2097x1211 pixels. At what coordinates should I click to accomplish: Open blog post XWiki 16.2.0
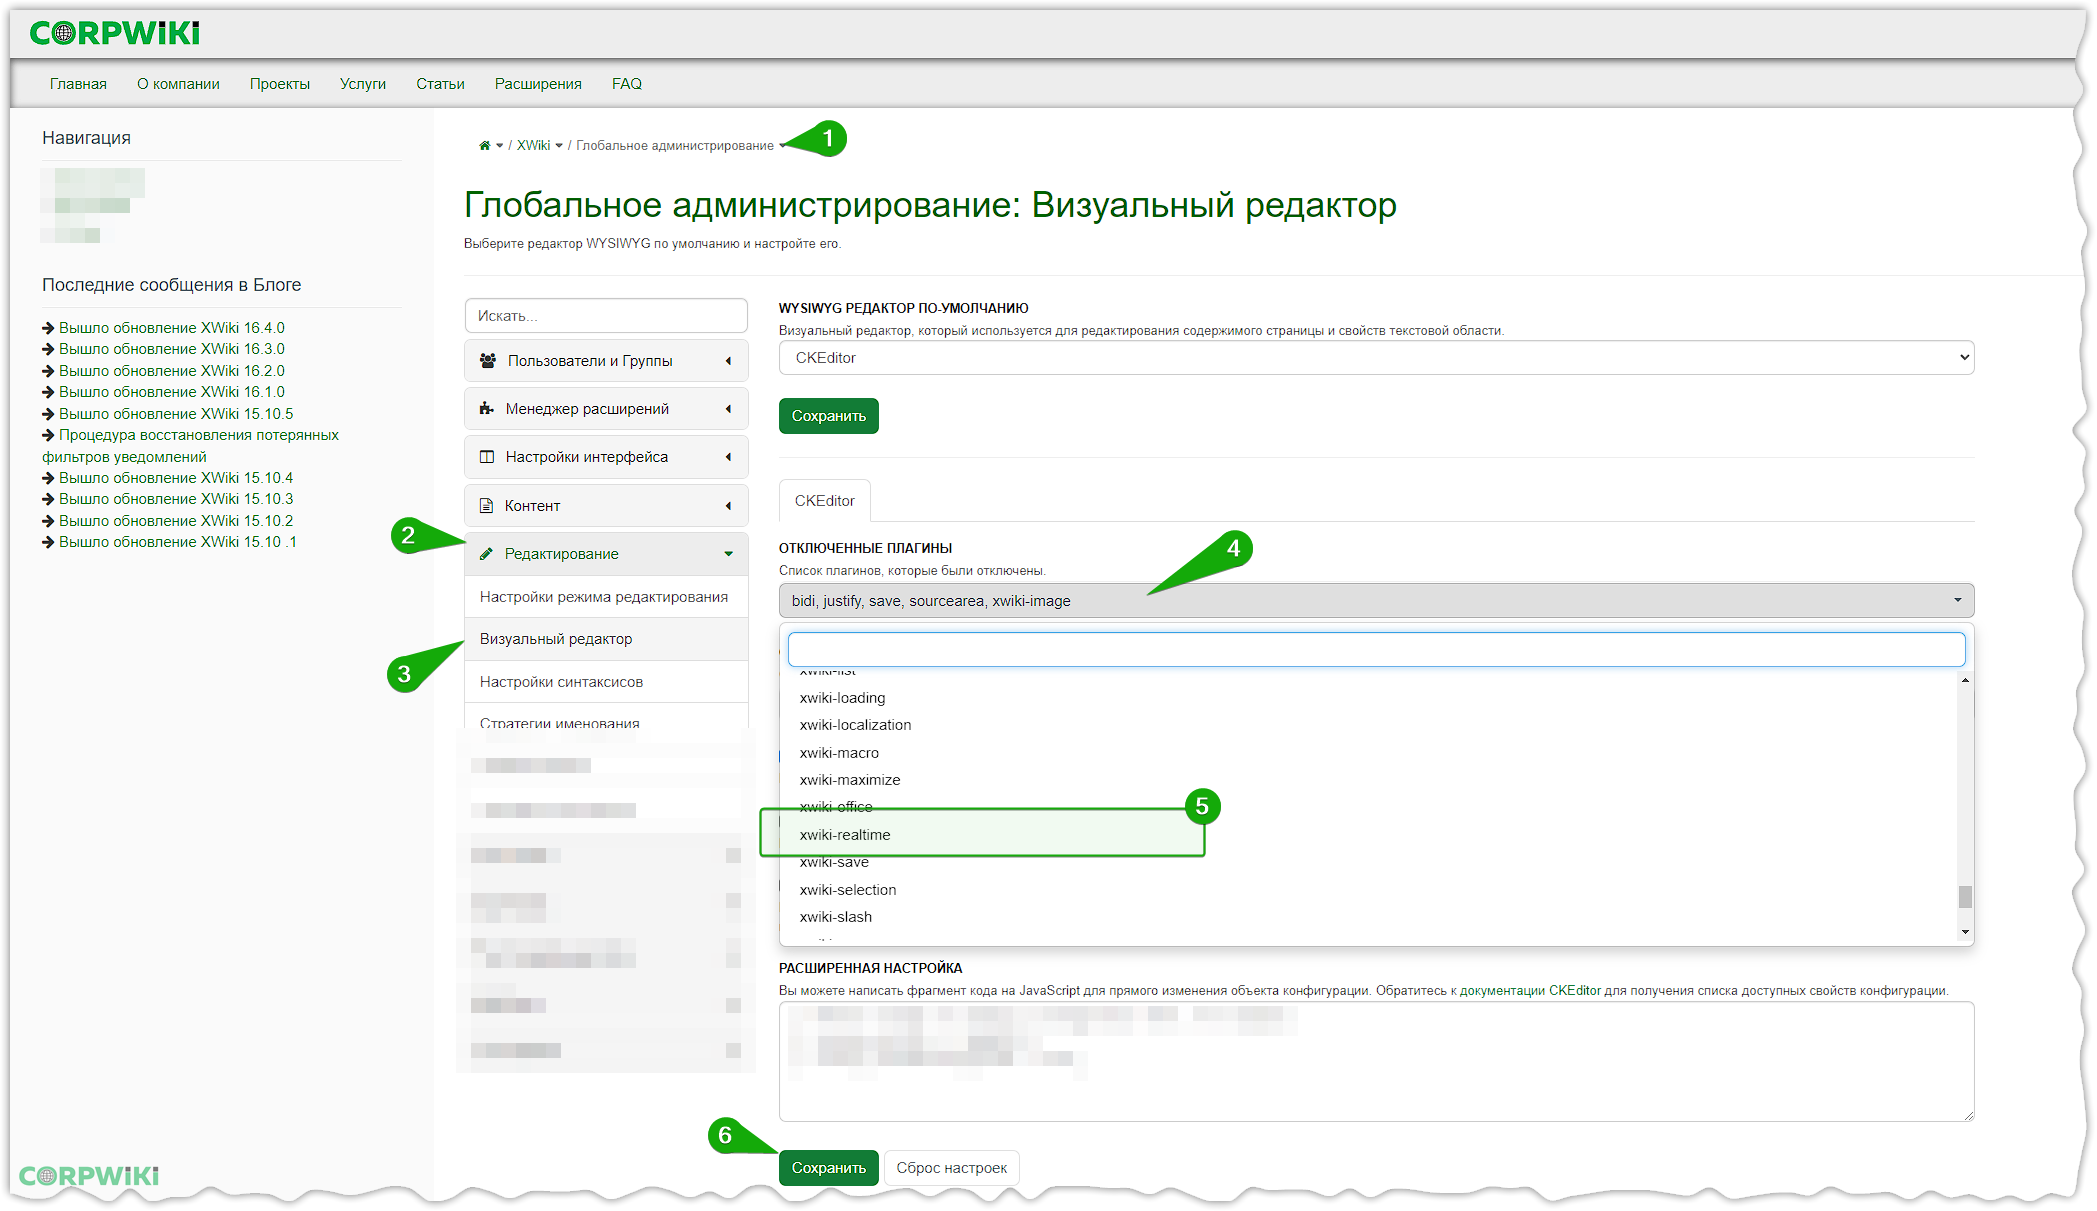(172, 371)
